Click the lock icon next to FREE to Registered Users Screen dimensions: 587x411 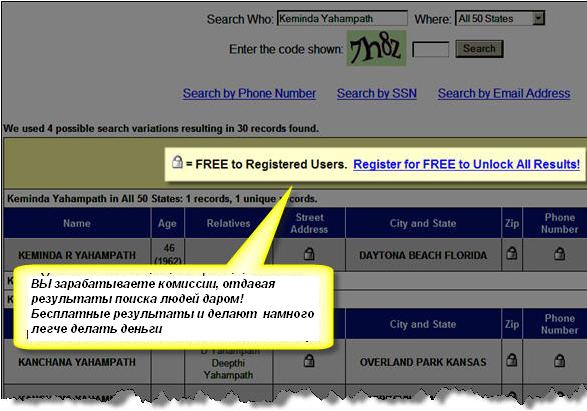tap(177, 162)
